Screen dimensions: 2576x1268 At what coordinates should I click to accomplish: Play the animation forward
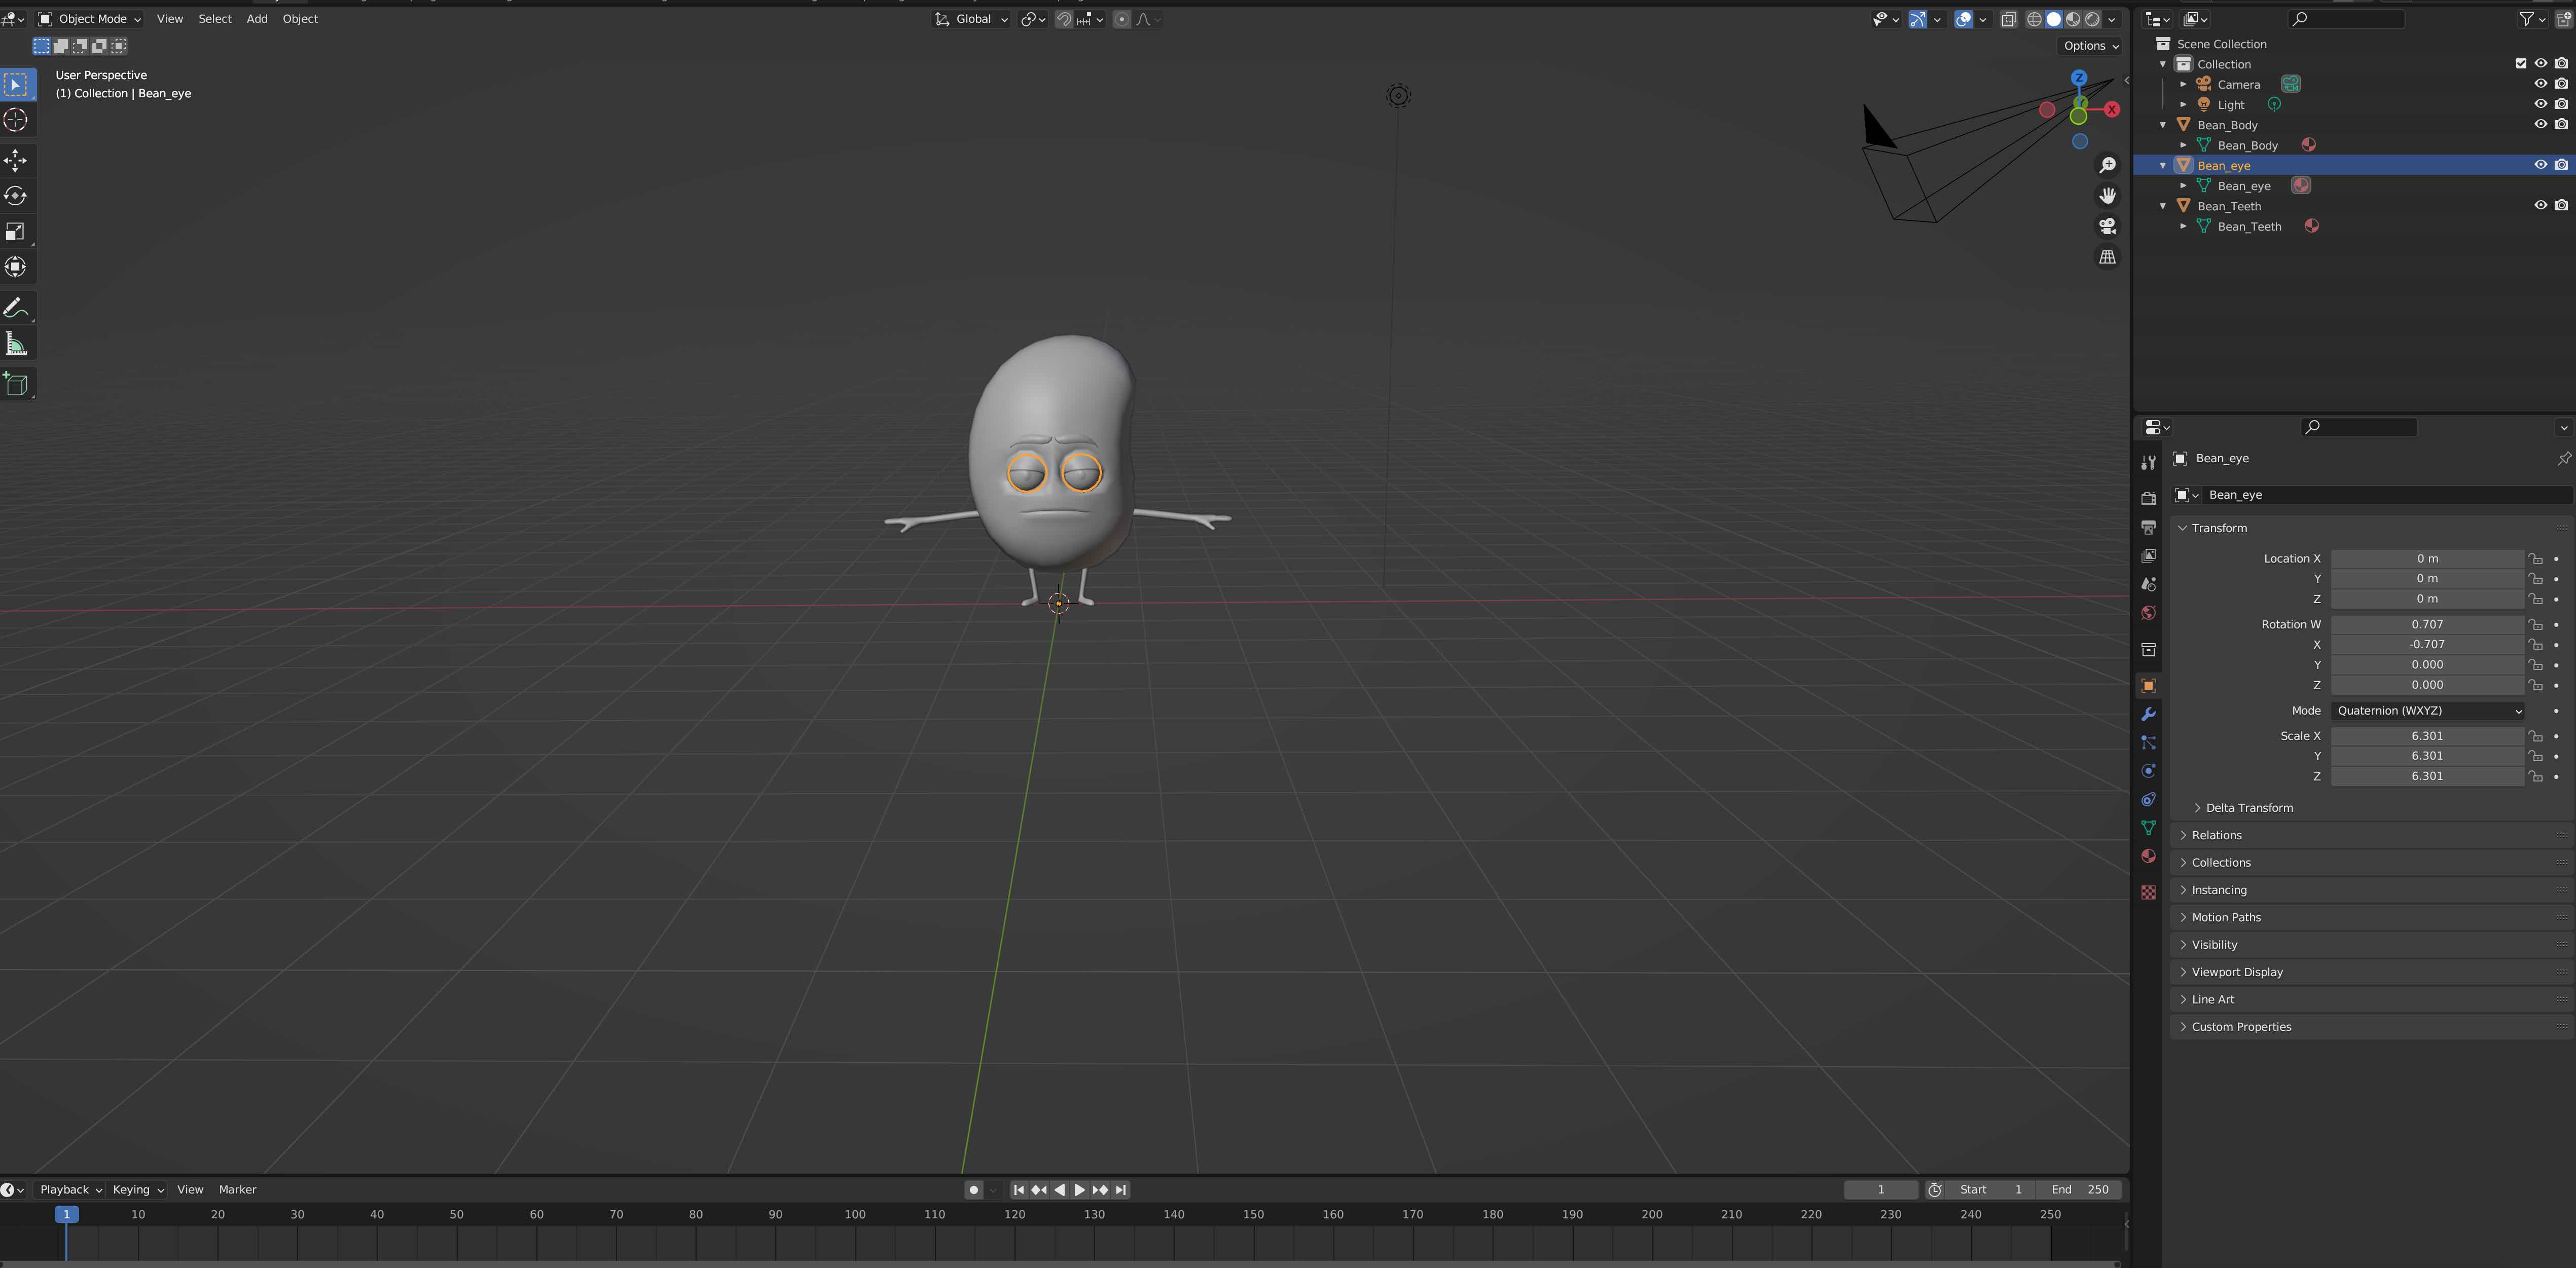[x=1080, y=1190]
